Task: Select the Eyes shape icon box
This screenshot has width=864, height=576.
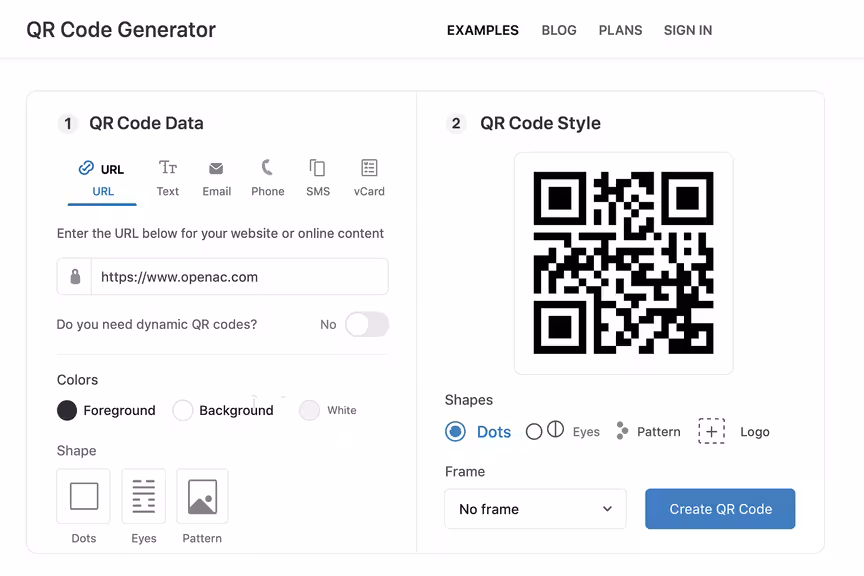Action: 144,496
